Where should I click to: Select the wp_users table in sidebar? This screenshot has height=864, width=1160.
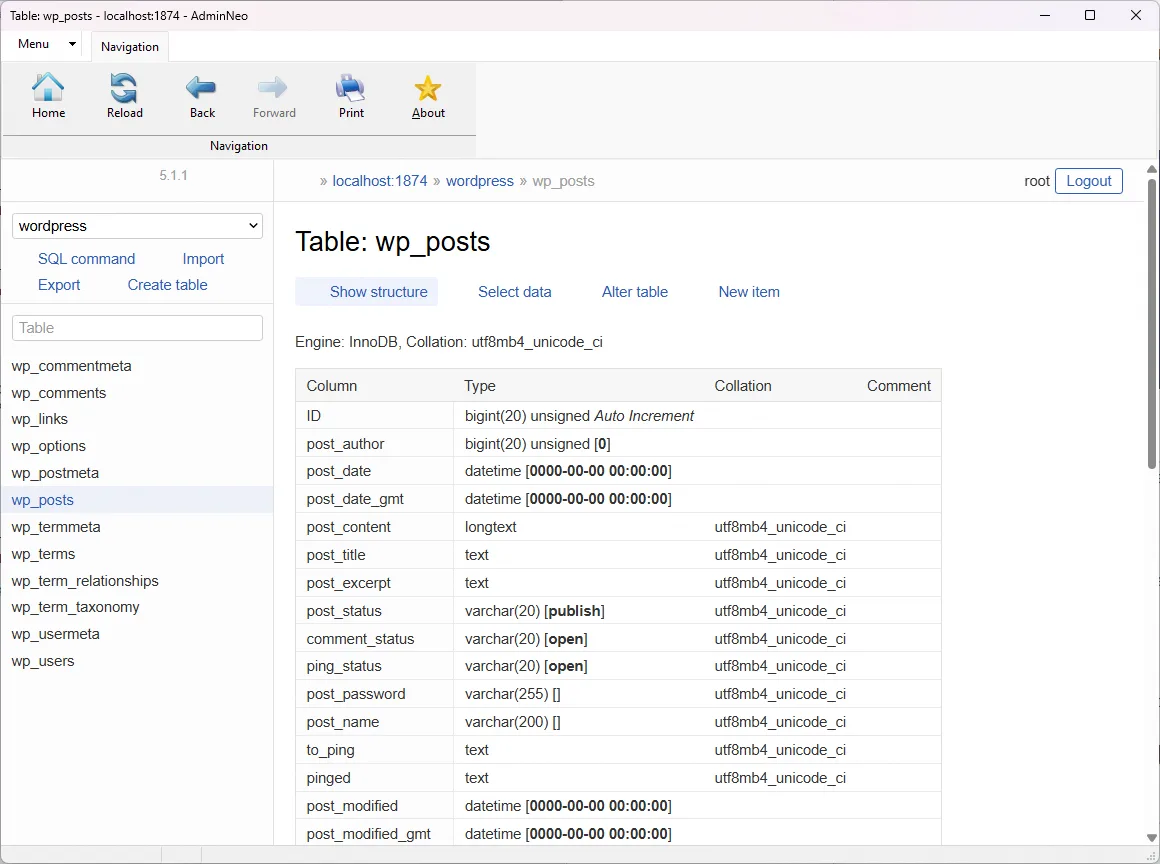(x=43, y=660)
